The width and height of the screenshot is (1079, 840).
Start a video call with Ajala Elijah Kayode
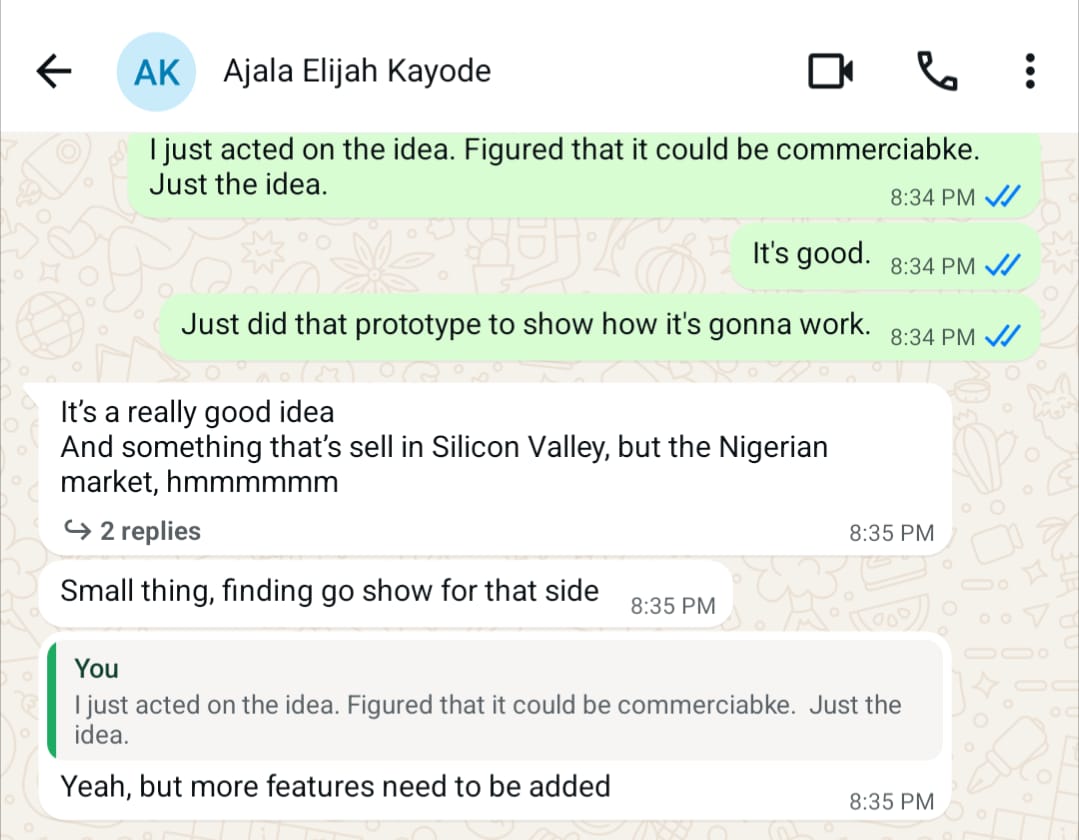828,70
